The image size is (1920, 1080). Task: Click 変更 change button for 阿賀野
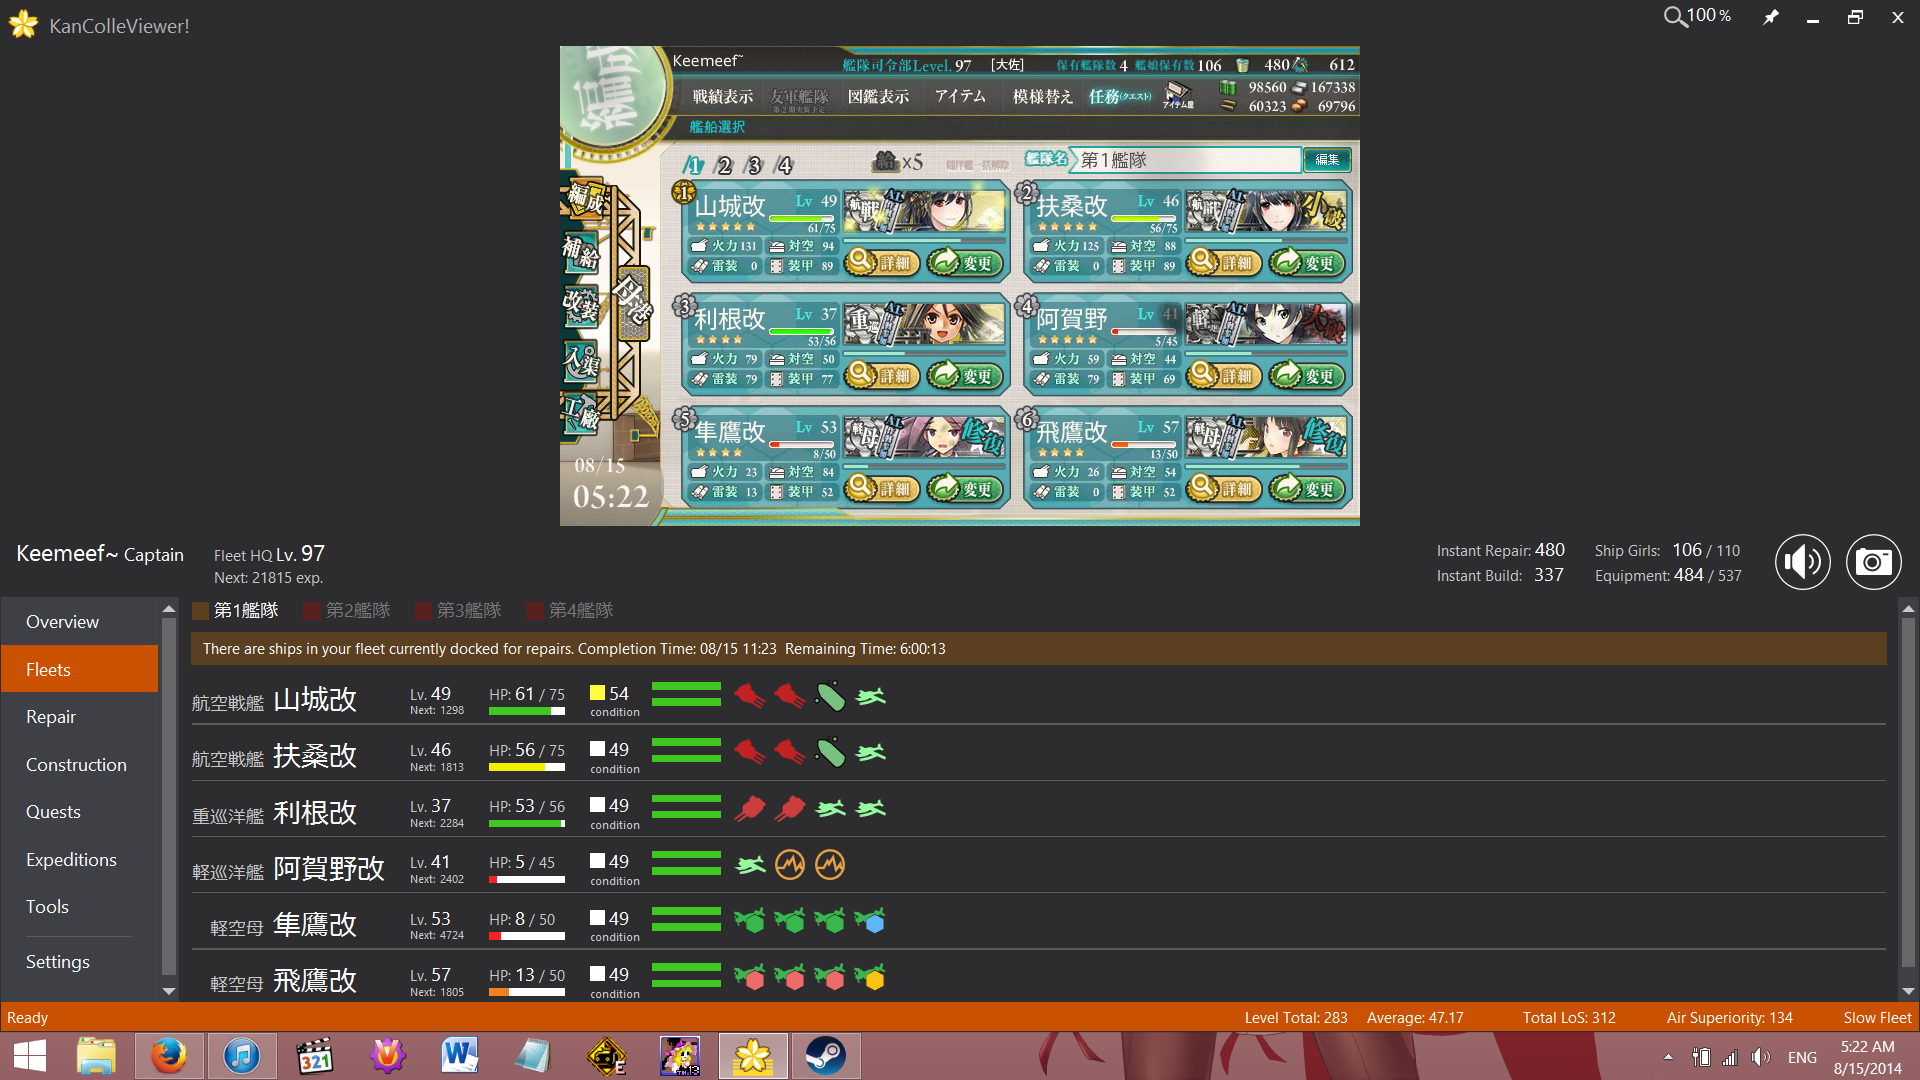click(1307, 376)
